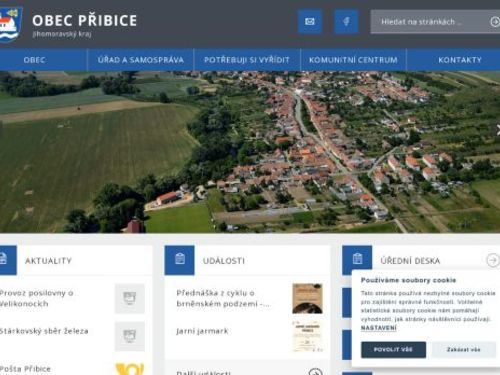Click the placeholder image beside Provoz posilovny
This screenshot has width=500, height=375.
coord(130,299)
